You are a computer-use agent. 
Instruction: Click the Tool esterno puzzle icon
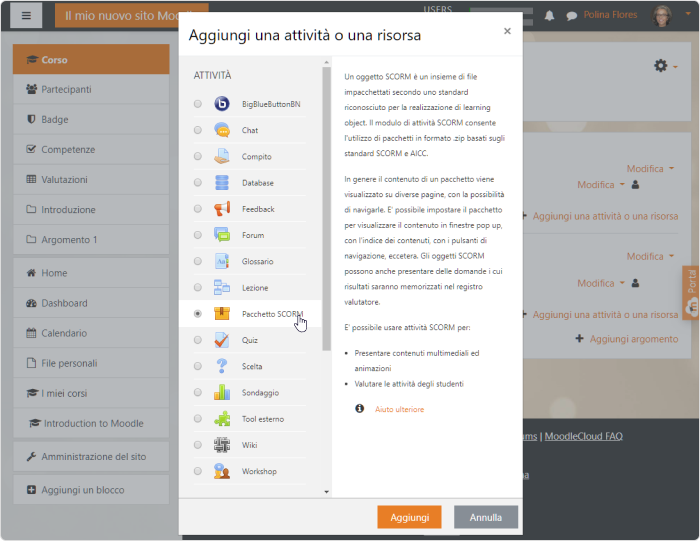pyautogui.click(x=222, y=419)
